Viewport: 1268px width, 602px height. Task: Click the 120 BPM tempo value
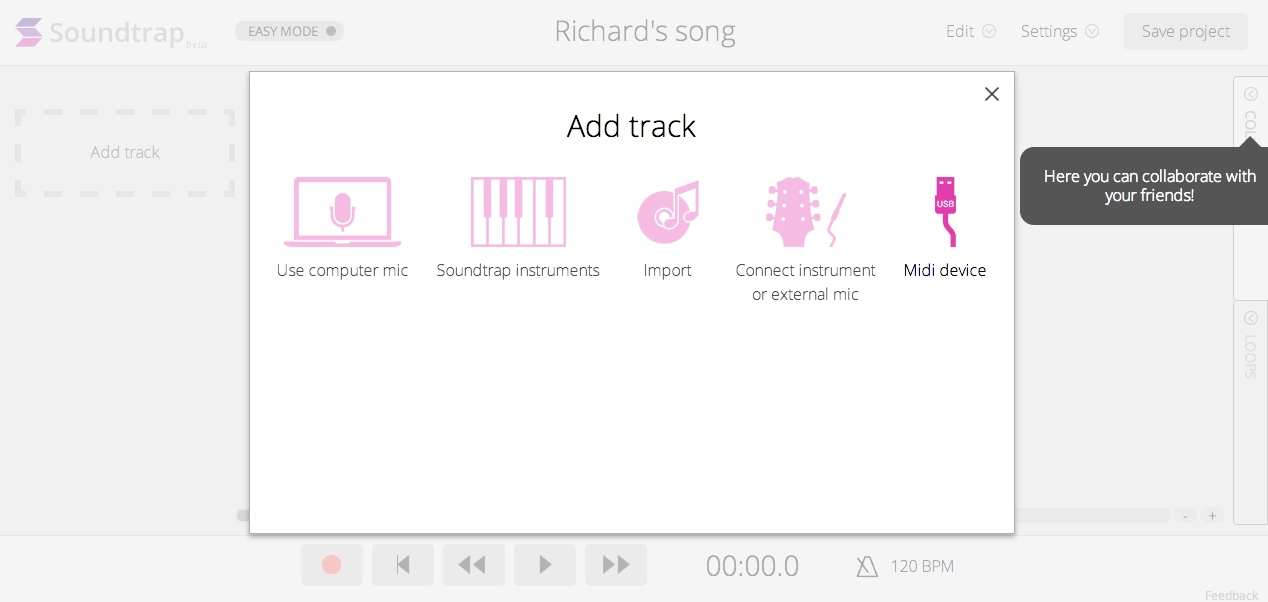[x=922, y=567]
